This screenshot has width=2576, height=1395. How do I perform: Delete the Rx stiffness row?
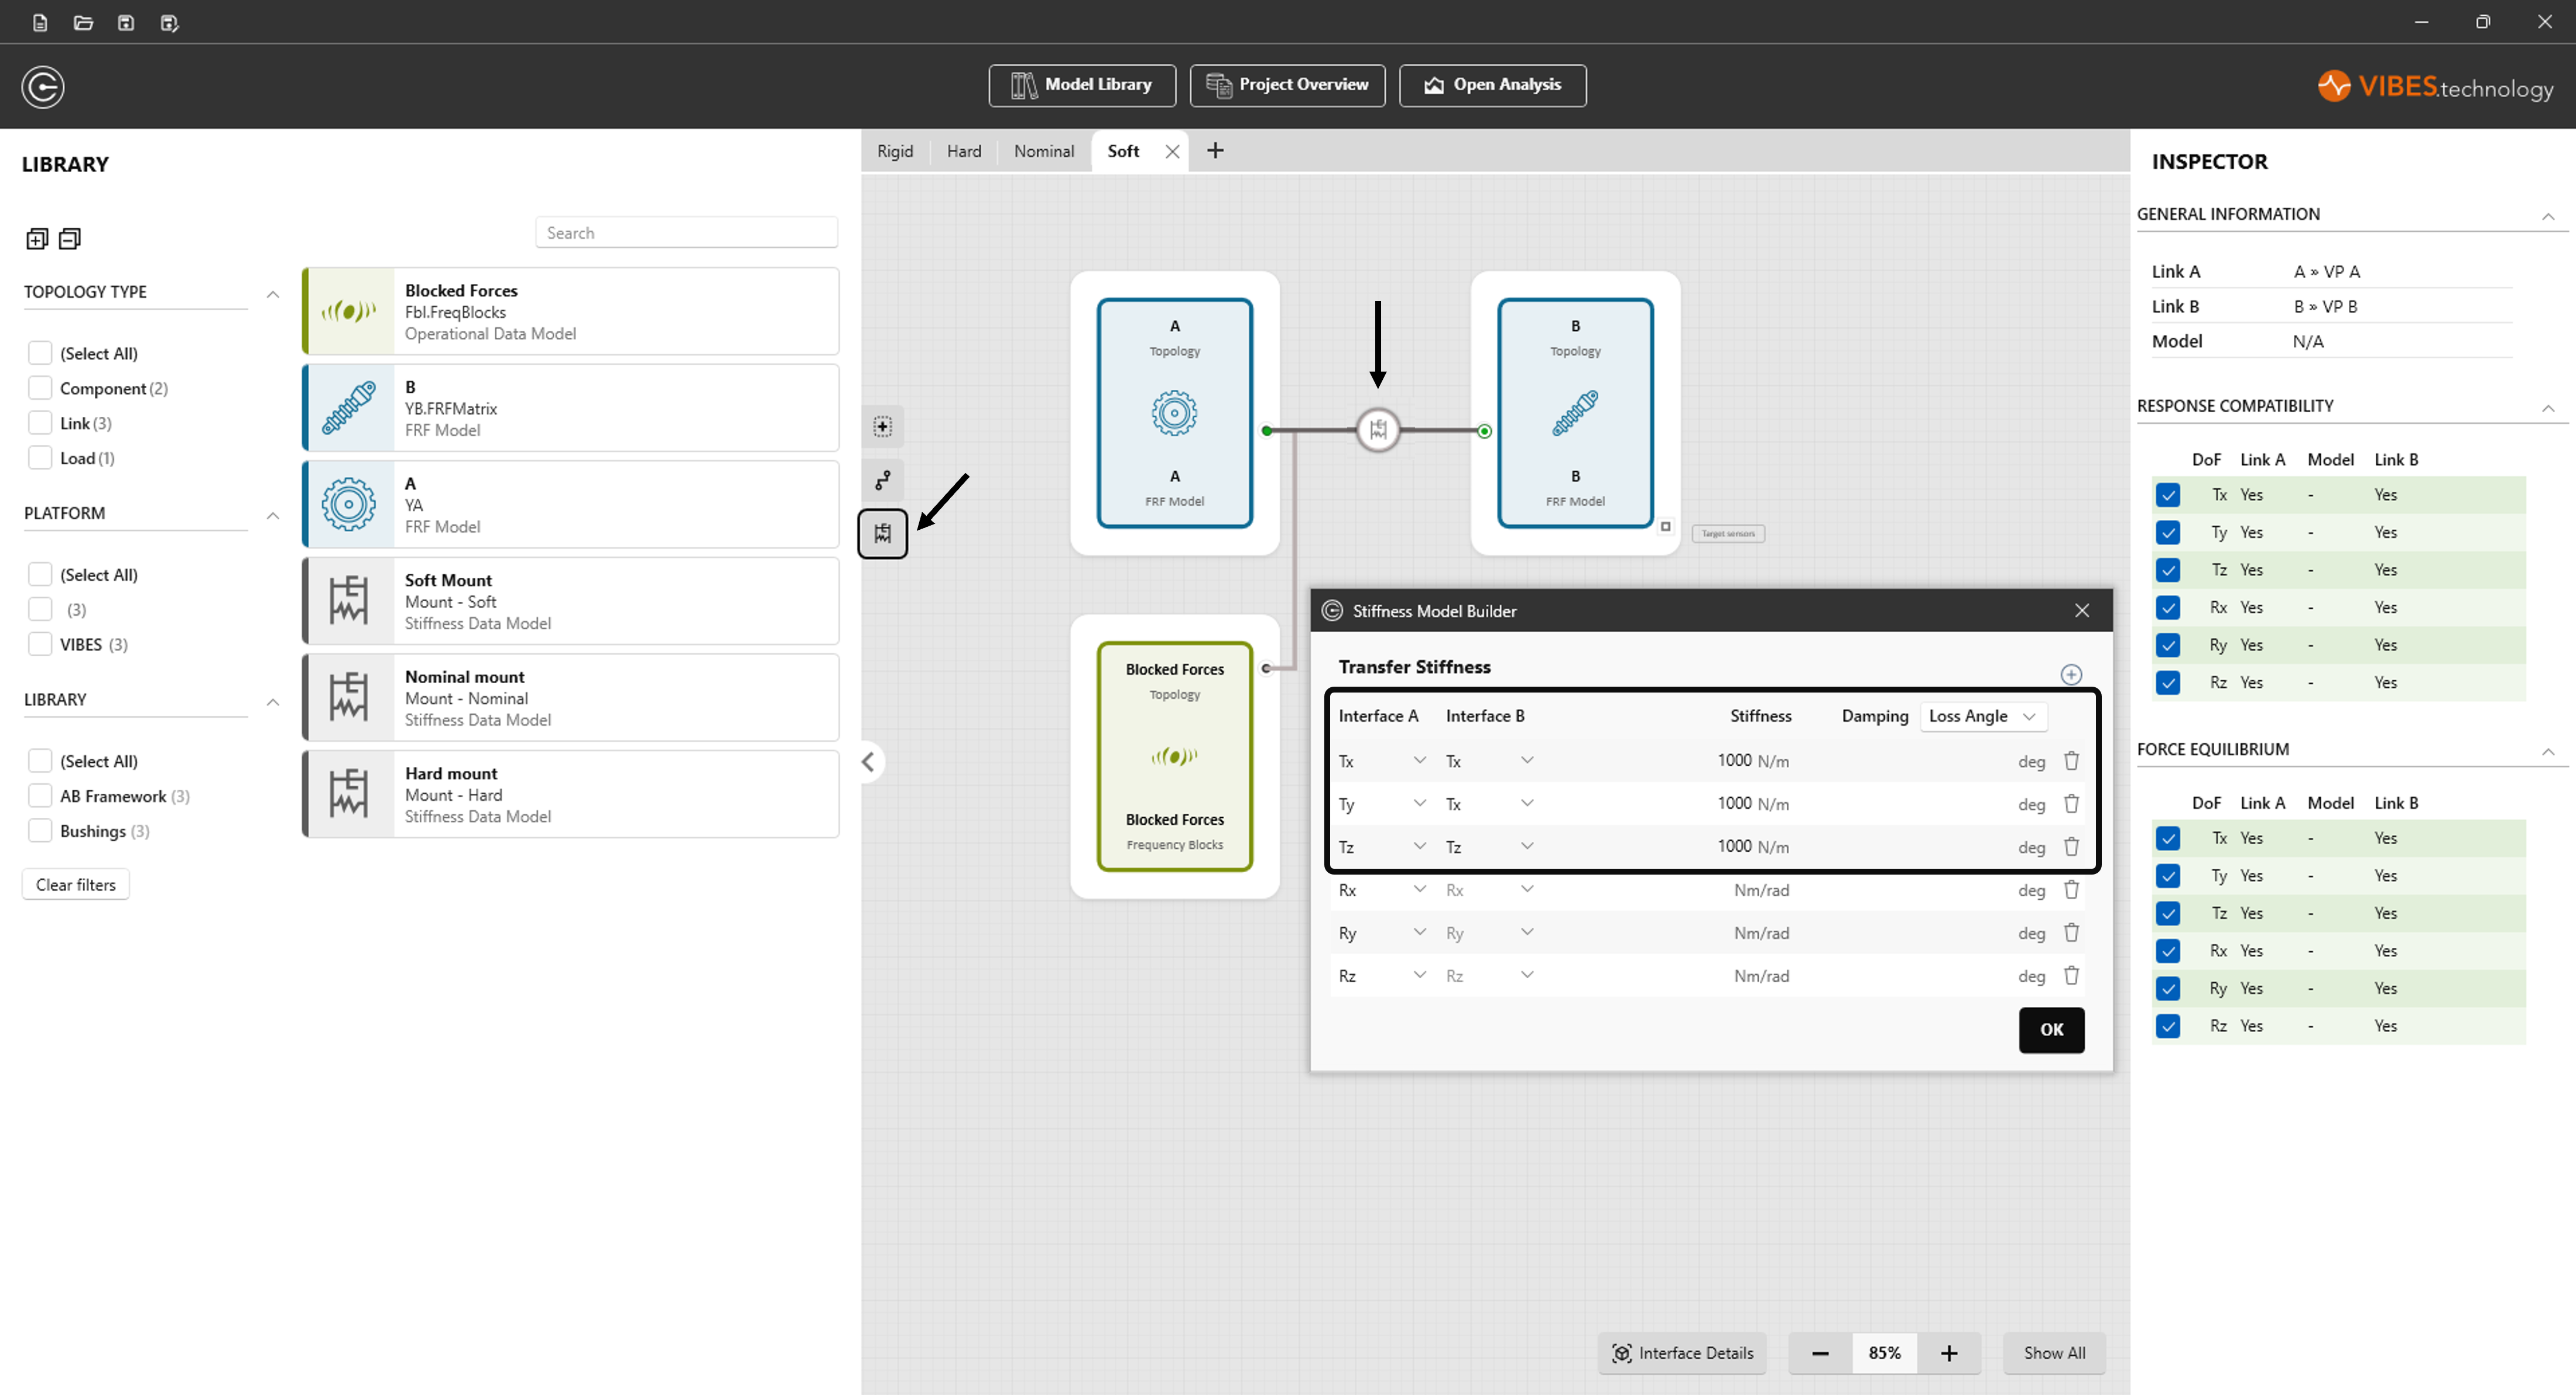(x=2071, y=889)
